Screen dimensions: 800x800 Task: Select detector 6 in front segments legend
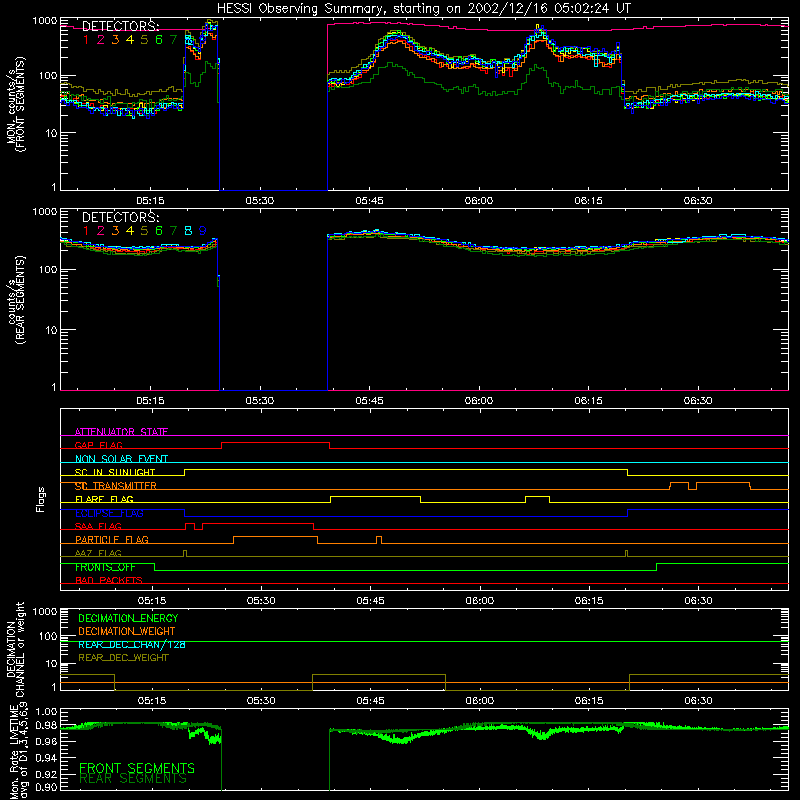[x=159, y=40]
